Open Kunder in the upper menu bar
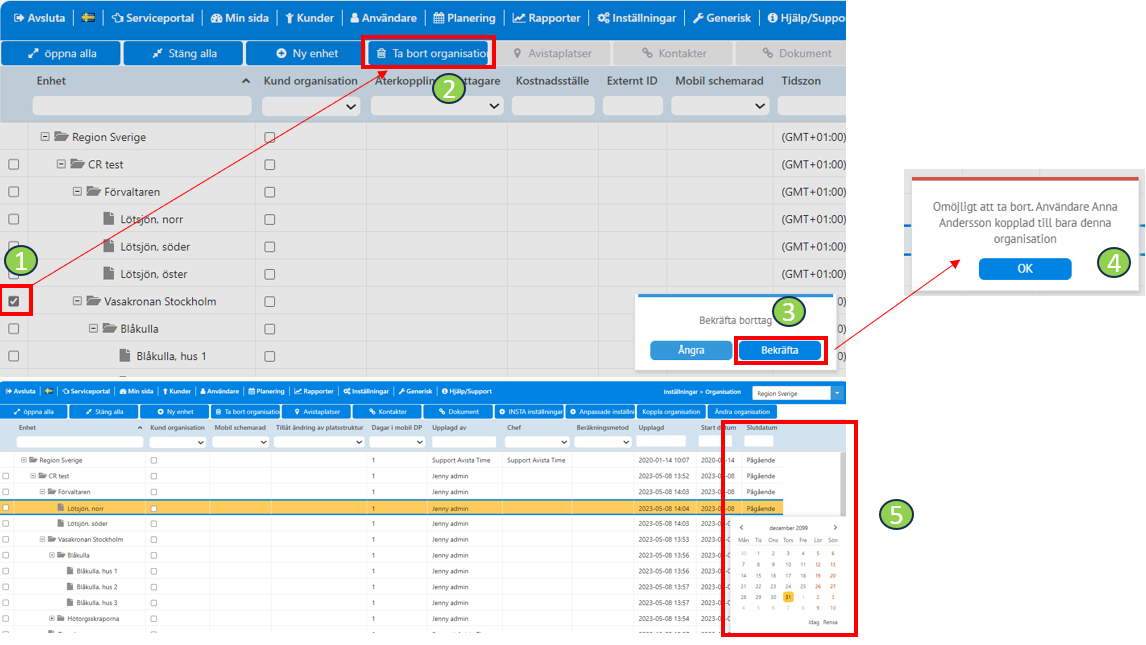Screen dimensions: 1146x645 tap(309, 18)
